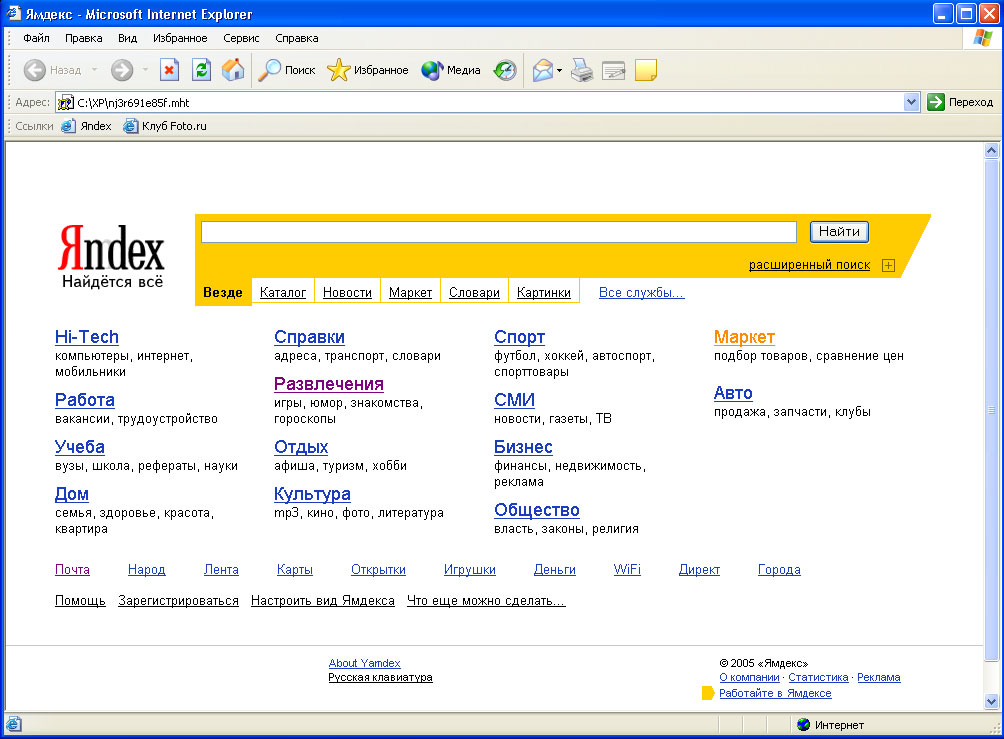Image resolution: width=1004 pixels, height=739 pixels.
Task: Click the Яndex logo image
Action: click(x=111, y=256)
